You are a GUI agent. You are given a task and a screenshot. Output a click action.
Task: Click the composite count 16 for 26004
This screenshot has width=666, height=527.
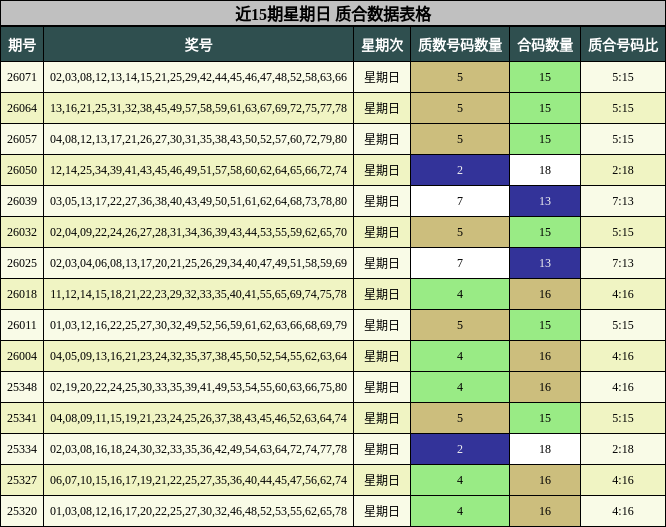click(545, 356)
